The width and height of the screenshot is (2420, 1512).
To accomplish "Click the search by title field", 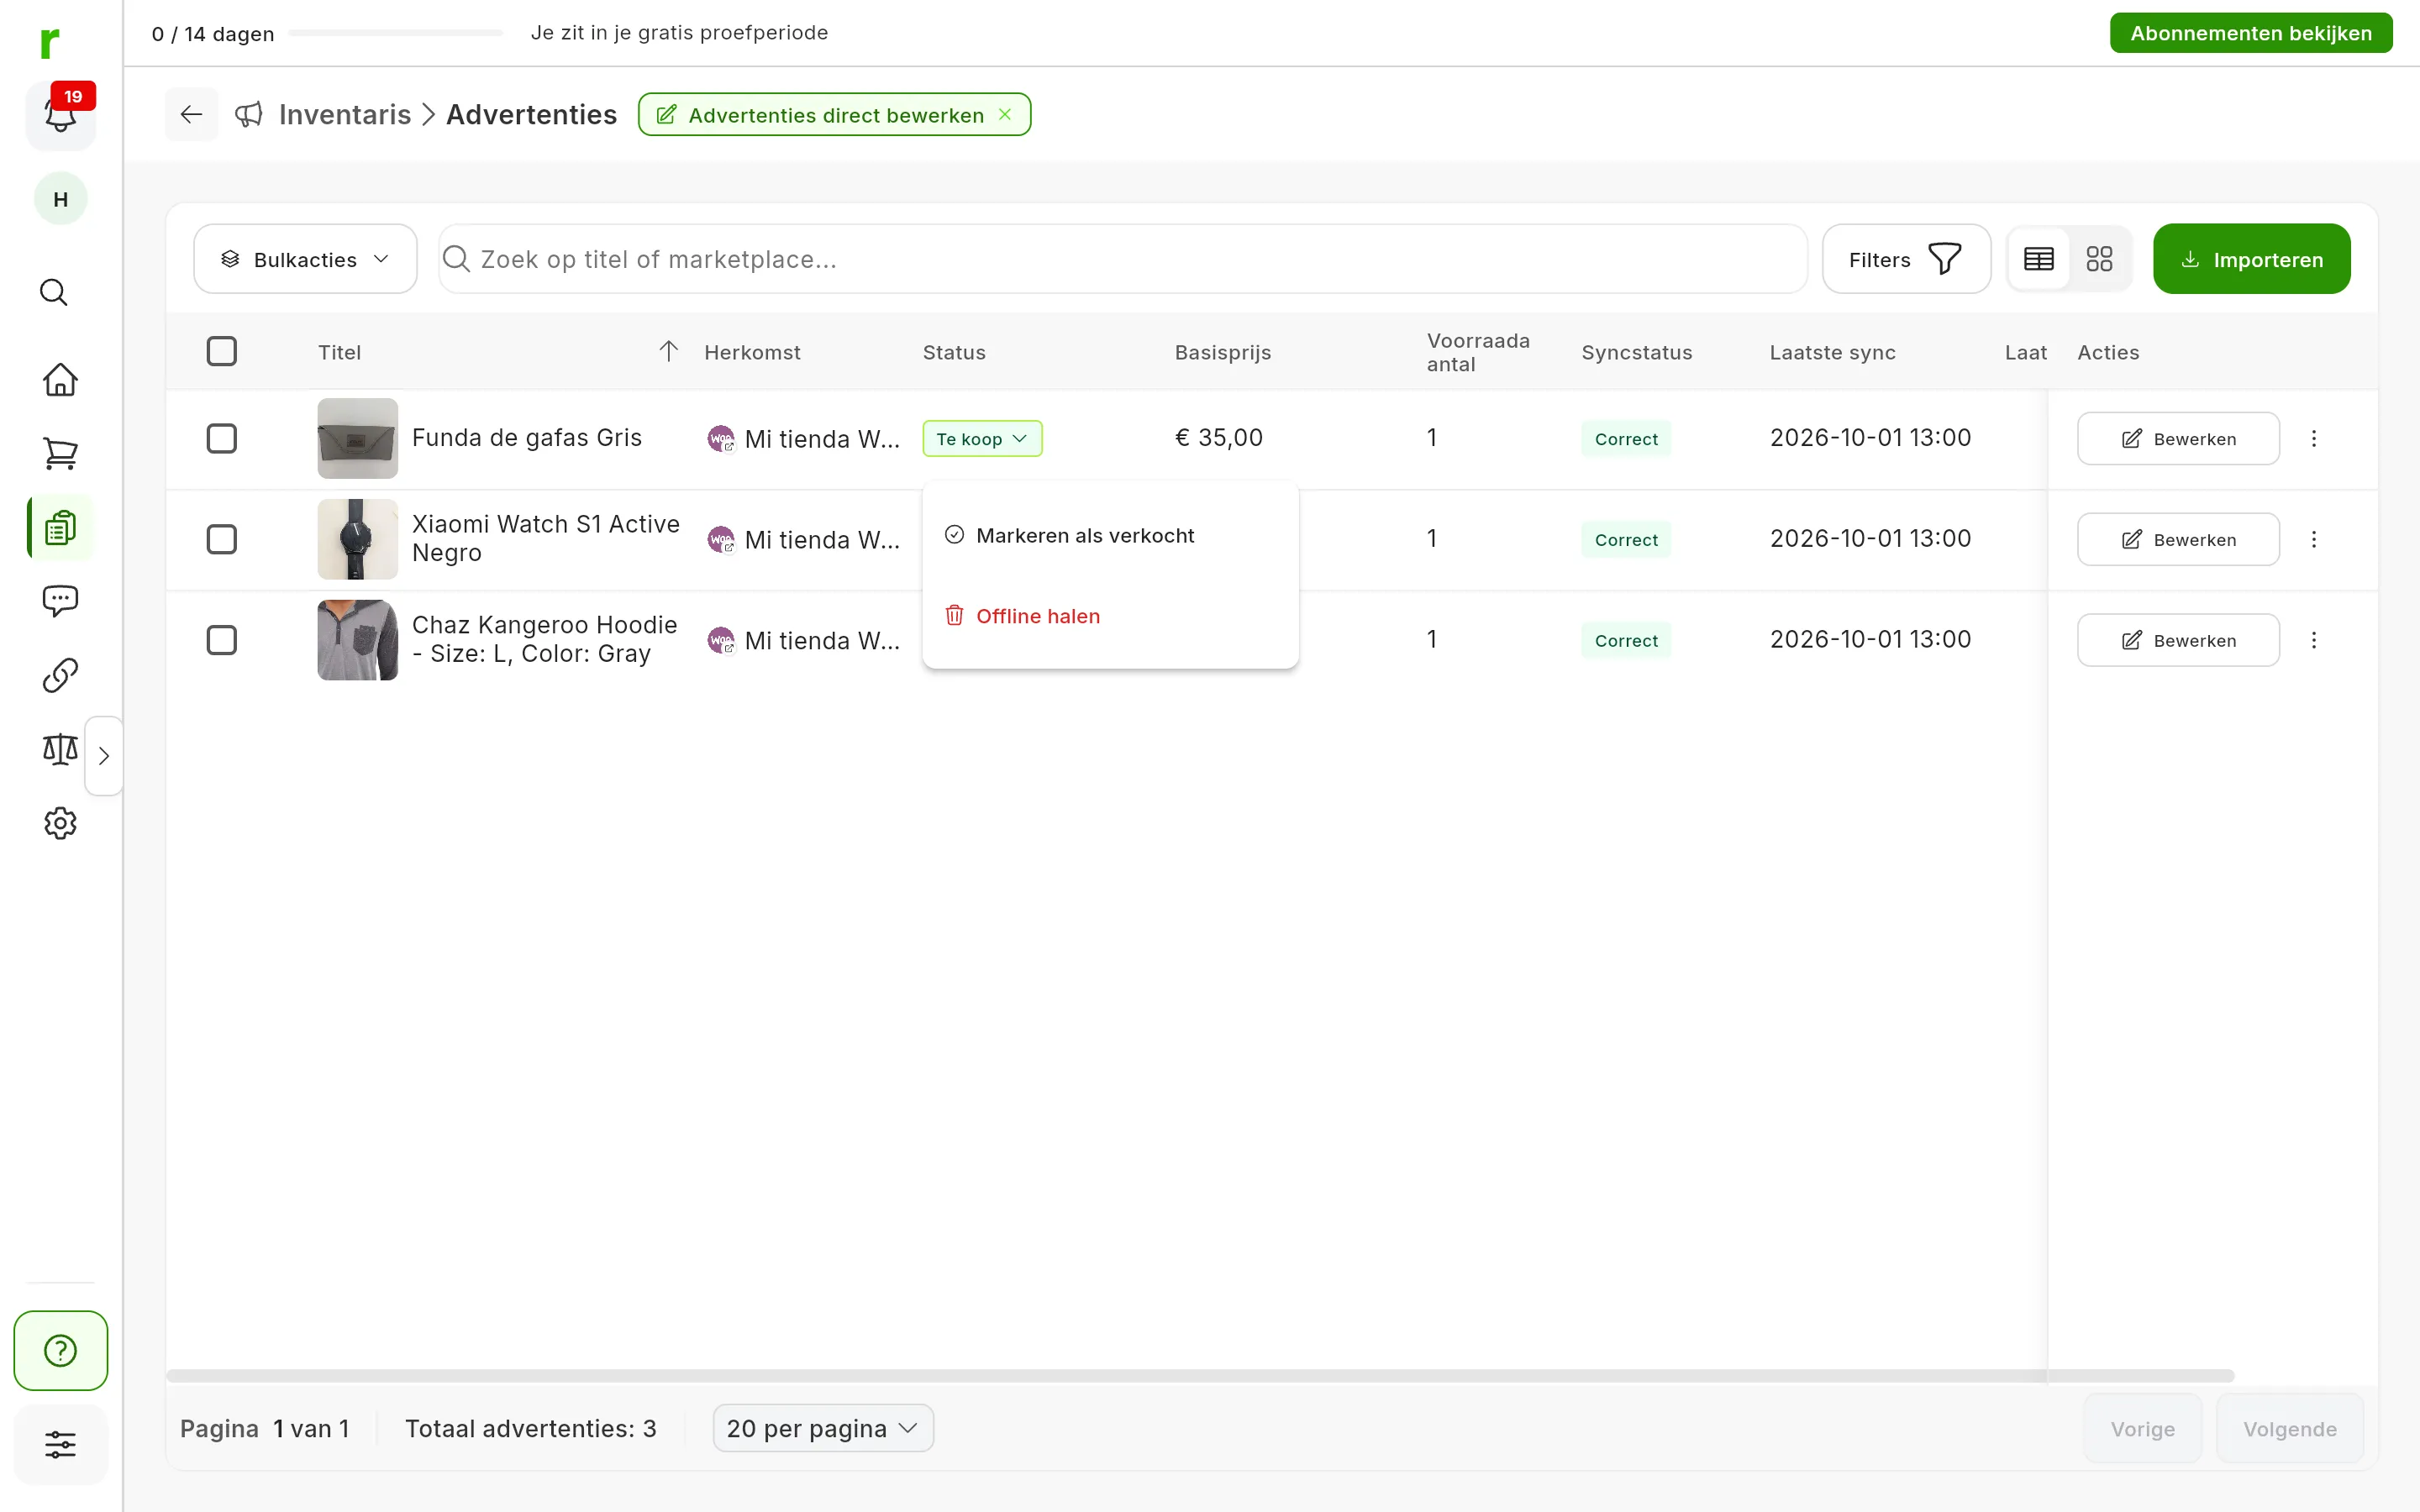I will tap(1122, 259).
